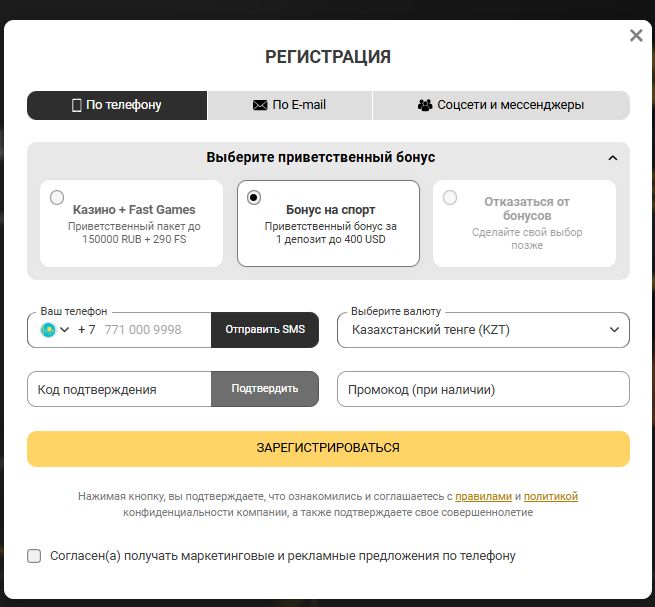The height and width of the screenshot is (607, 655).
Task: Open the правилами link
Action: [x=483, y=496]
